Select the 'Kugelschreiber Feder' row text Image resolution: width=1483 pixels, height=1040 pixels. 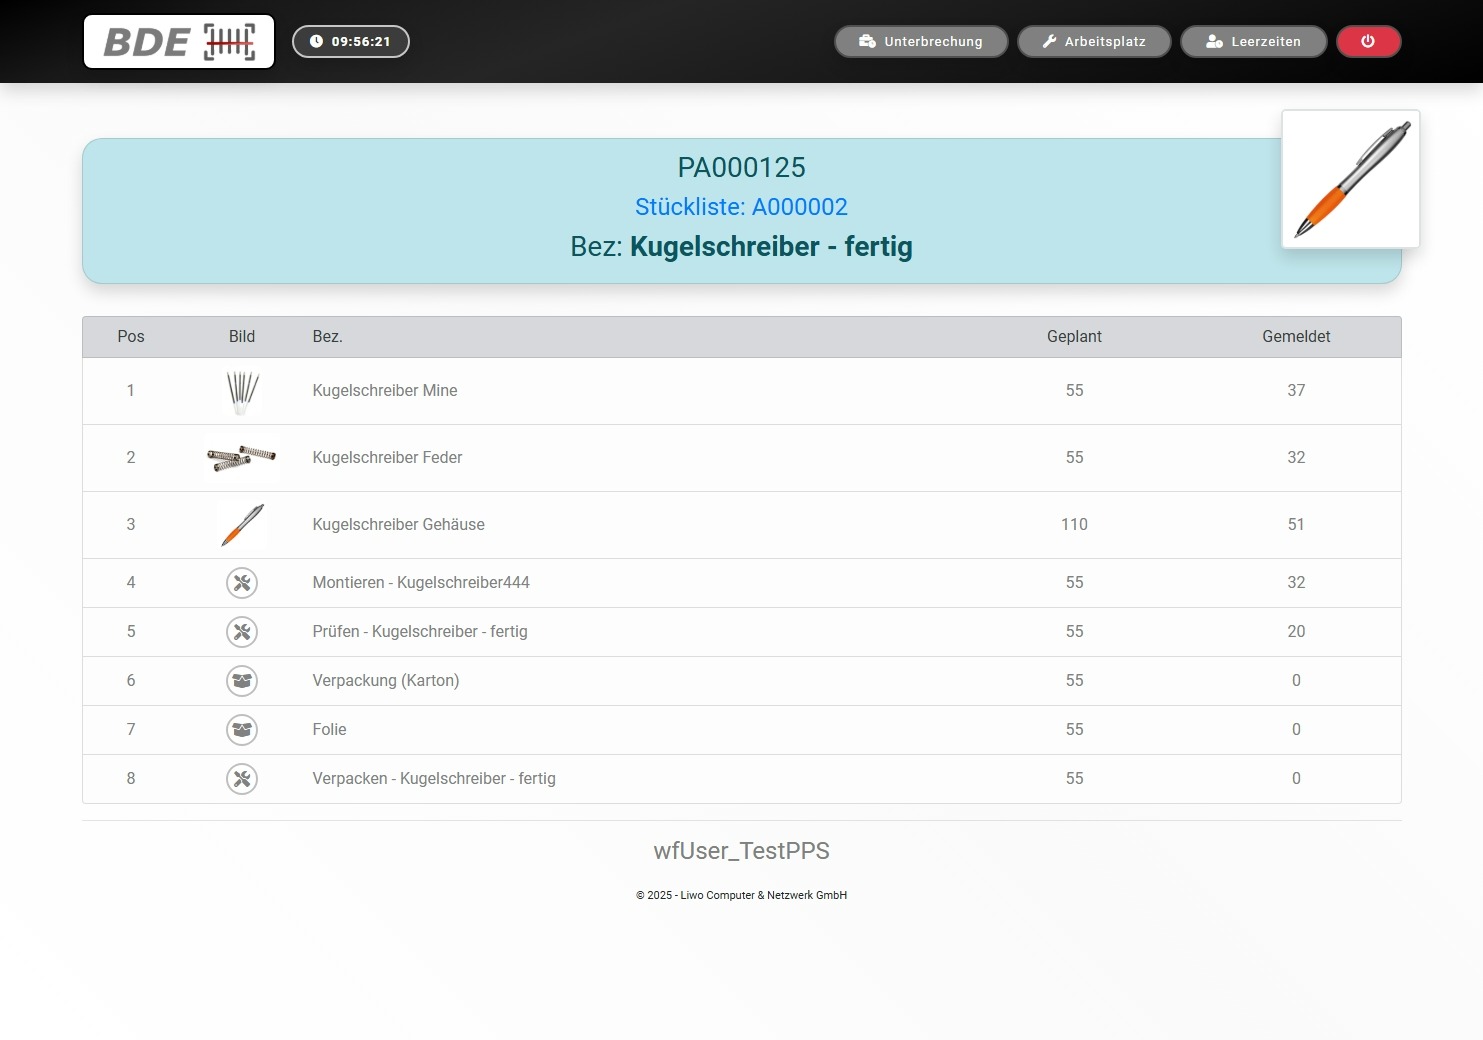[387, 458]
